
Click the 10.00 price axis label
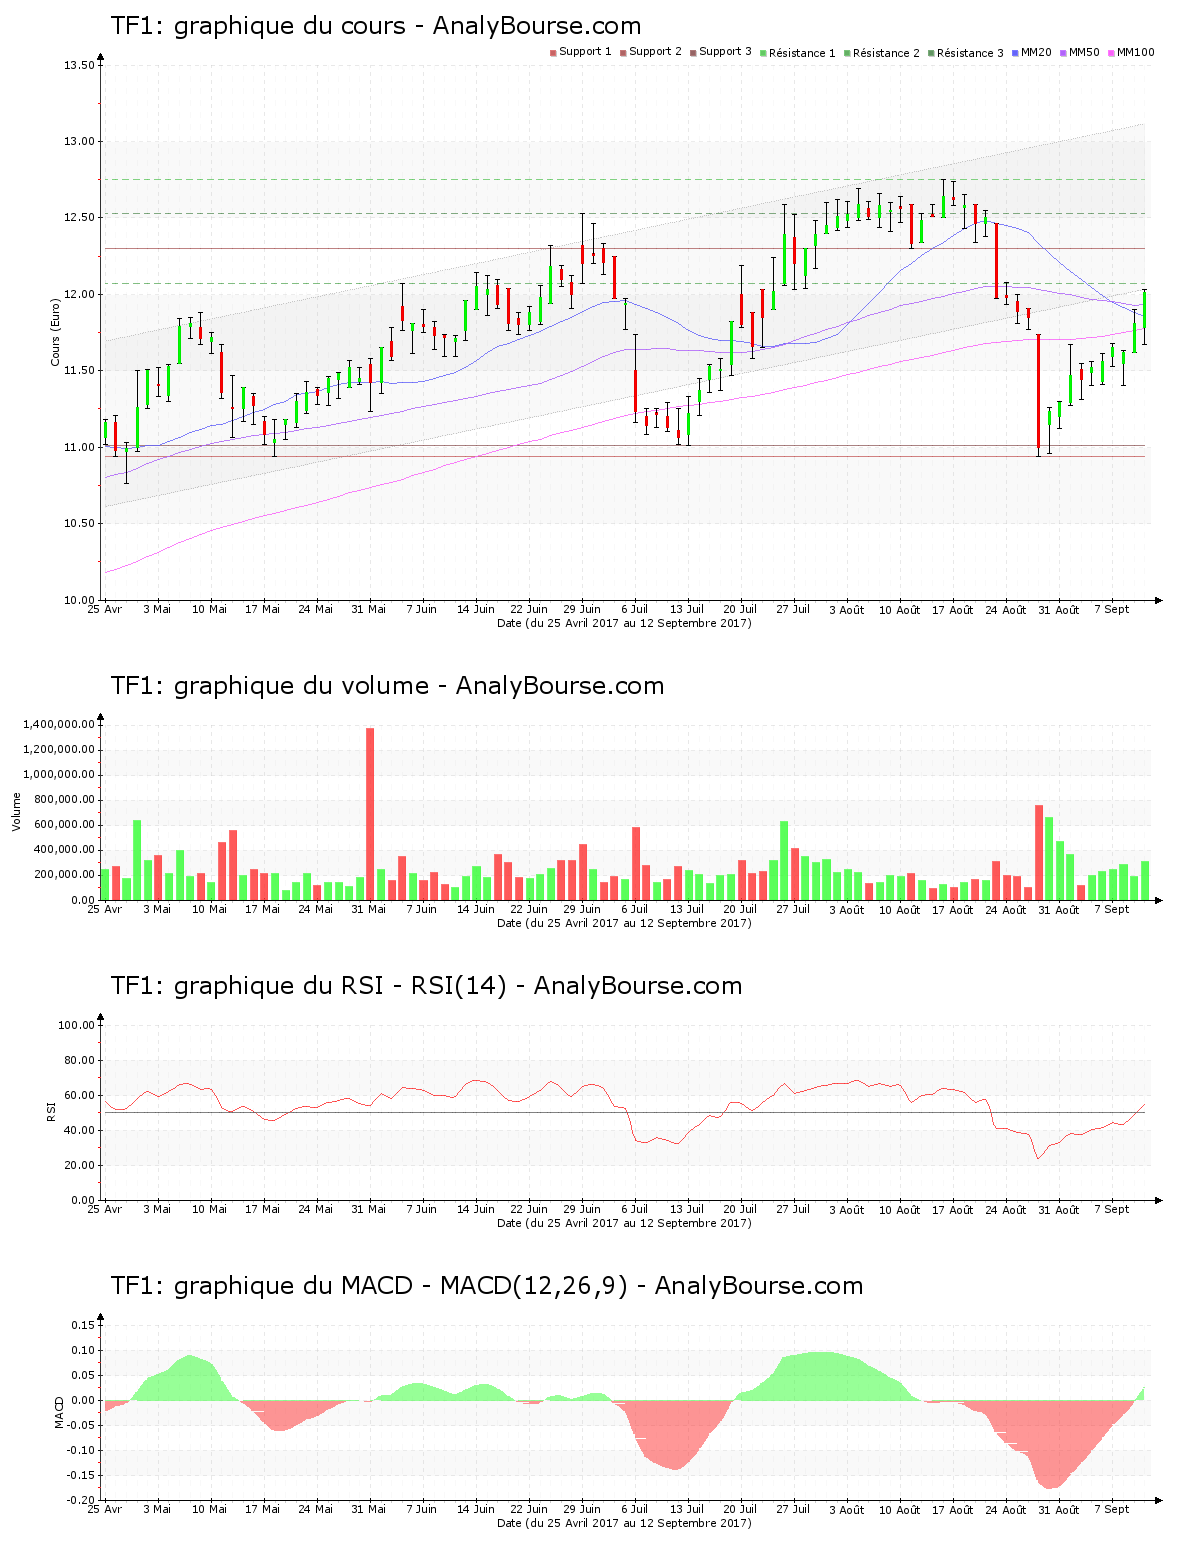tap(79, 601)
